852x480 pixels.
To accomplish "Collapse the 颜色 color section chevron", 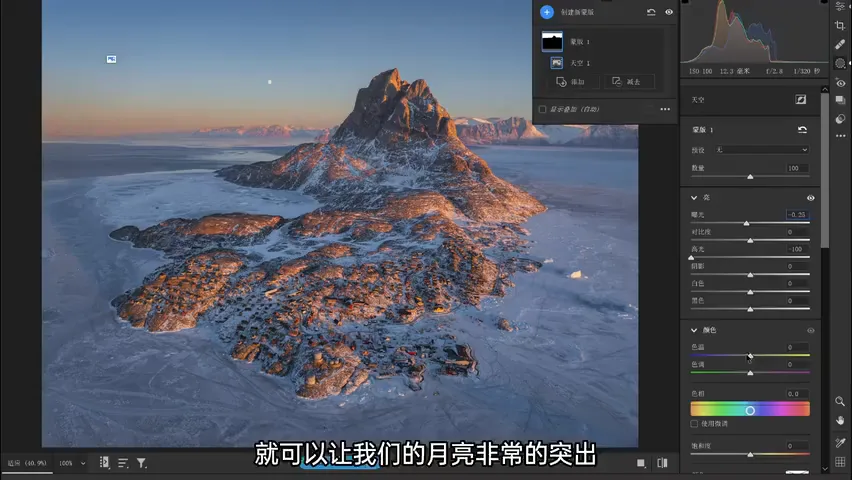I will point(694,330).
